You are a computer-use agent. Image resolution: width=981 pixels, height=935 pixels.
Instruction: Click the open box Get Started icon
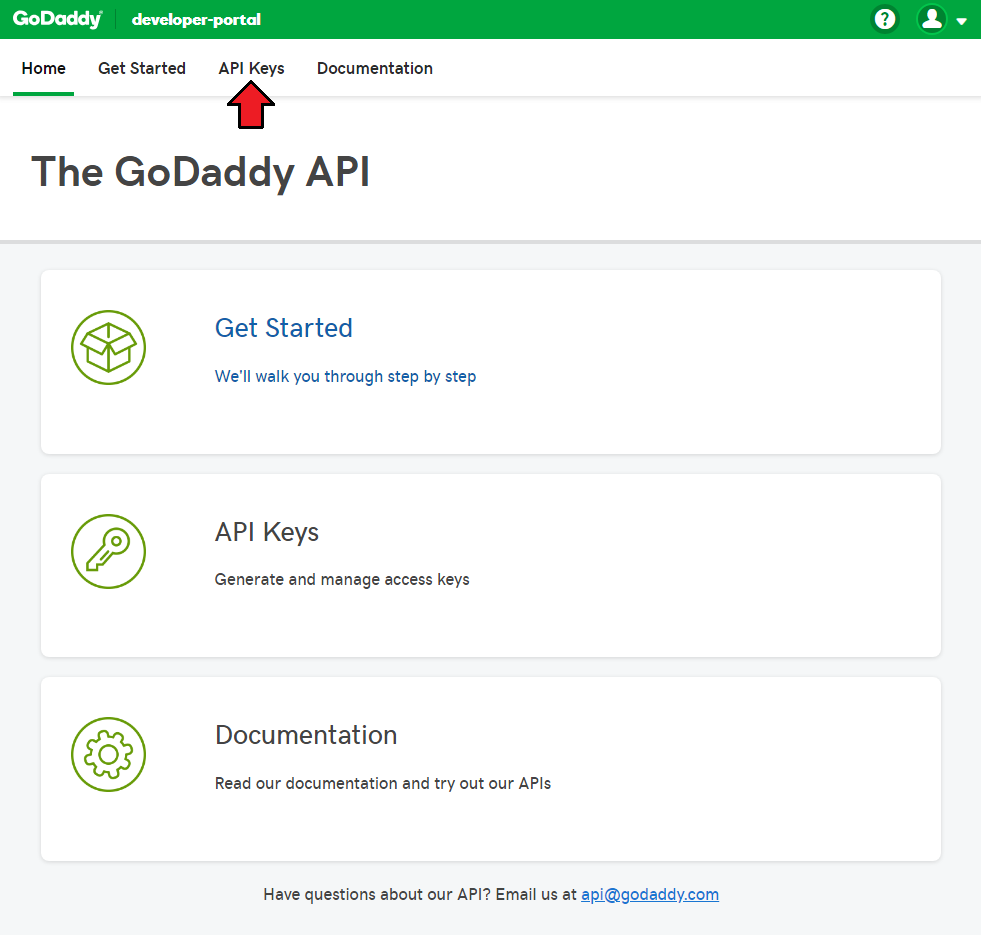point(108,347)
